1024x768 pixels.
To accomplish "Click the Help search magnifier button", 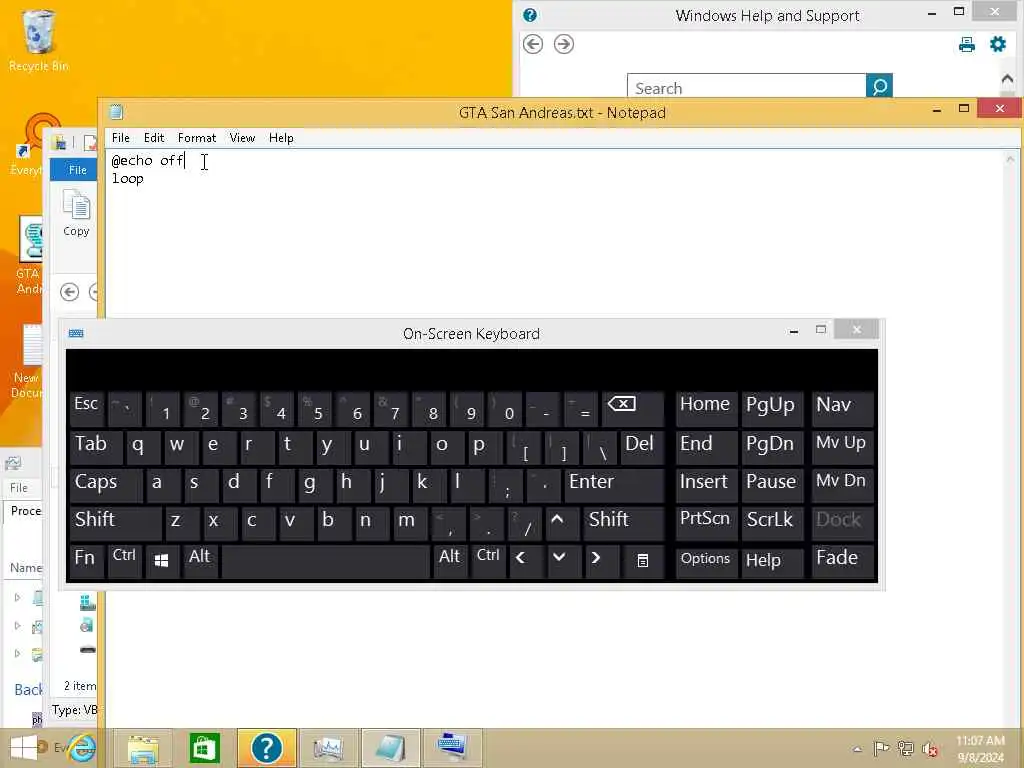I will pos(879,86).
